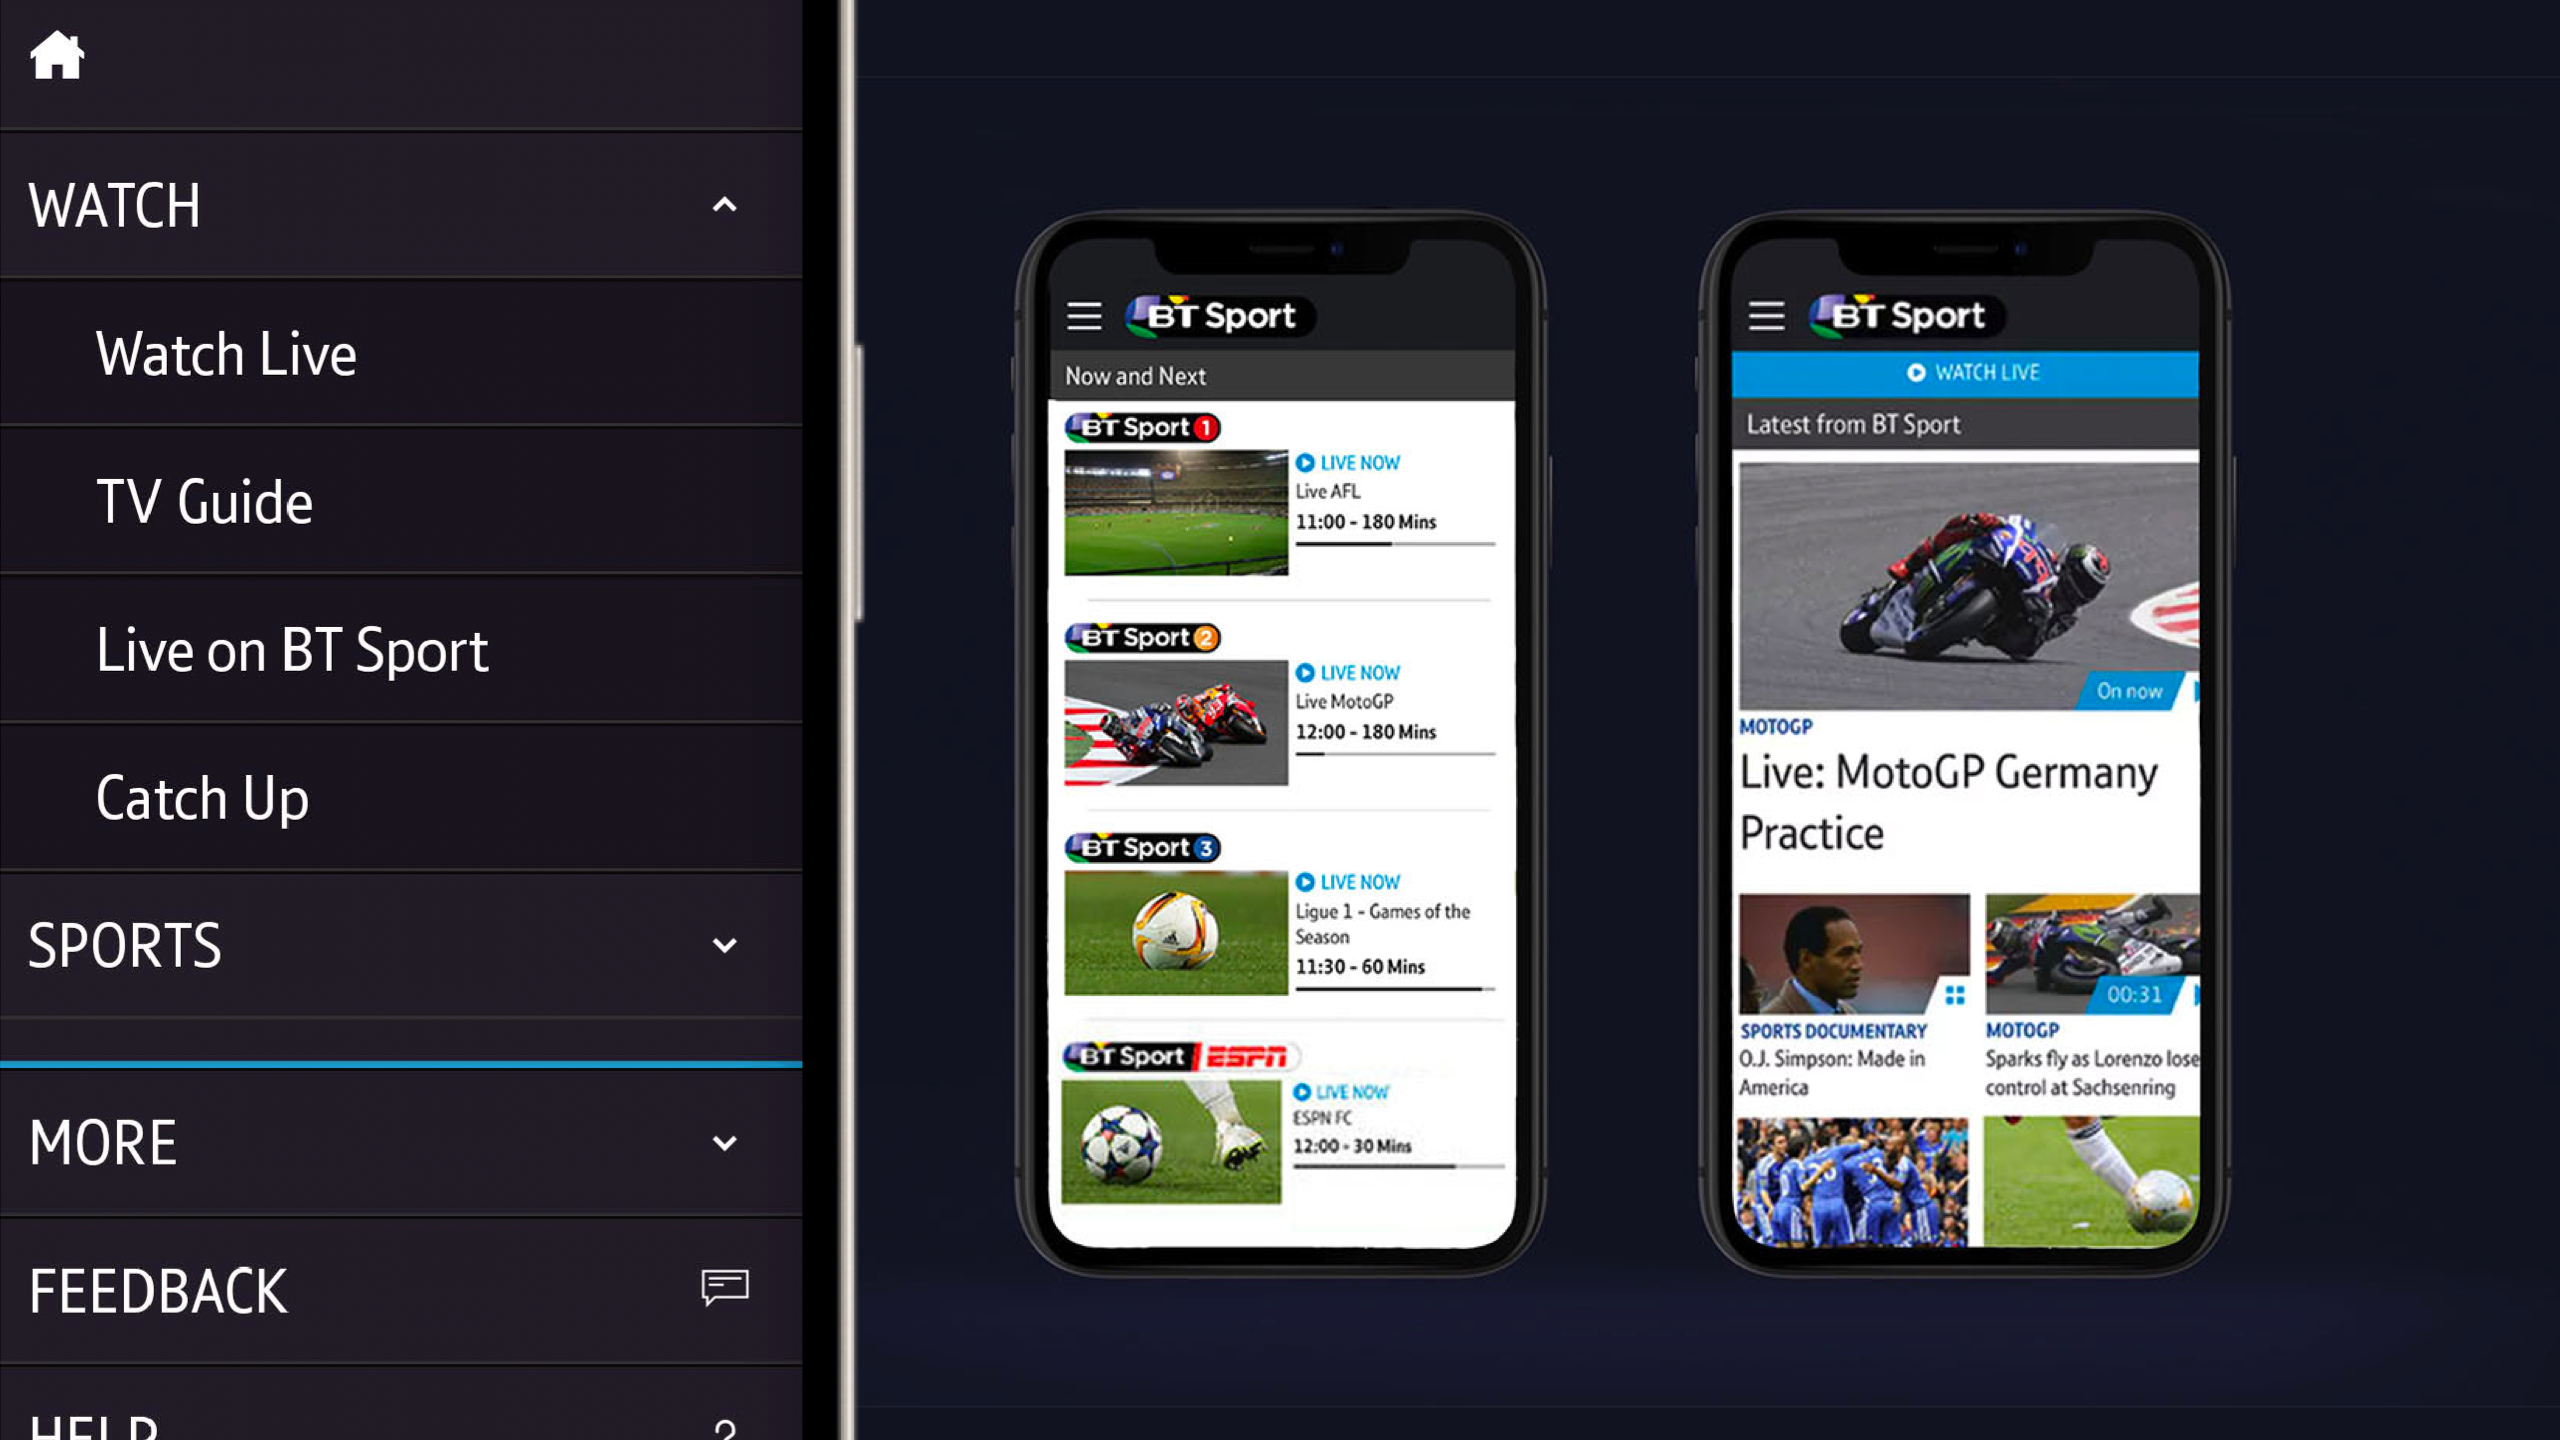Open Watch Live menu item

225,352
